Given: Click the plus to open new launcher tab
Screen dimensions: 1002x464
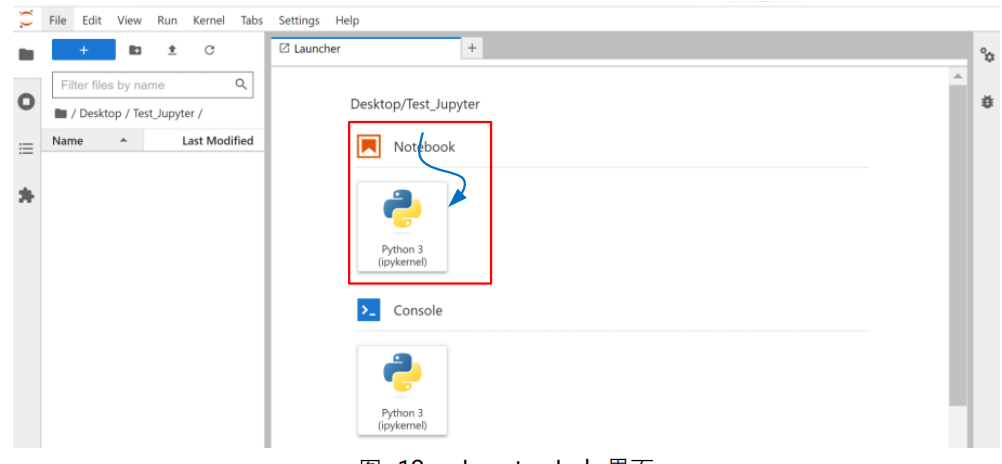Looking at the screenshot, I should [x=472, y=48].
